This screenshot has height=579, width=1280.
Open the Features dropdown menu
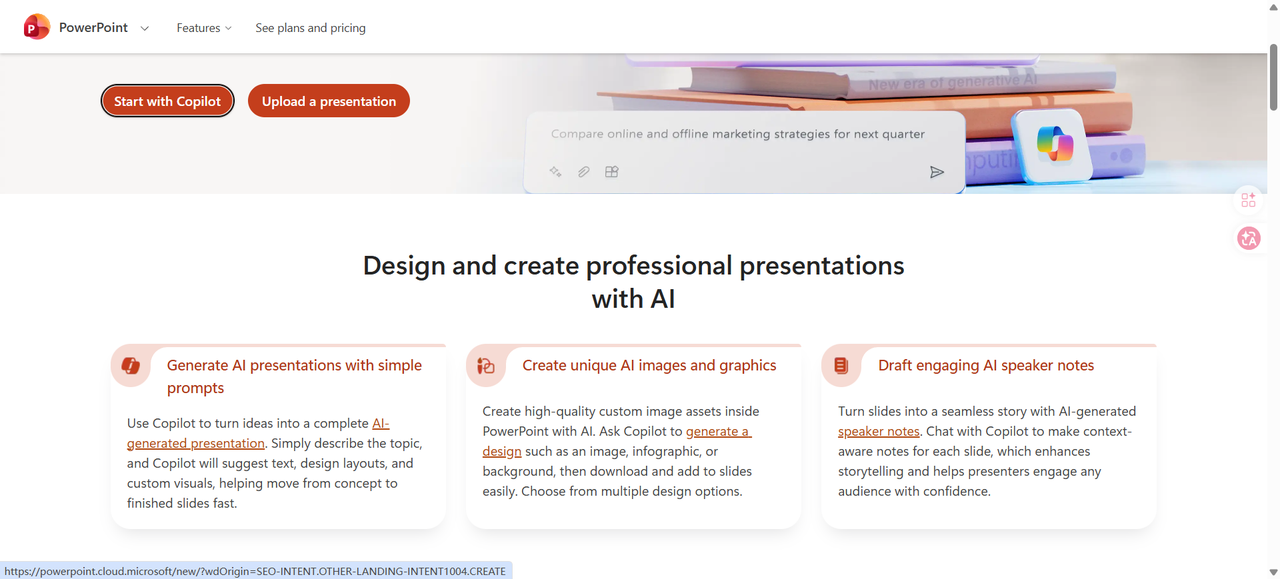[204, 28]
